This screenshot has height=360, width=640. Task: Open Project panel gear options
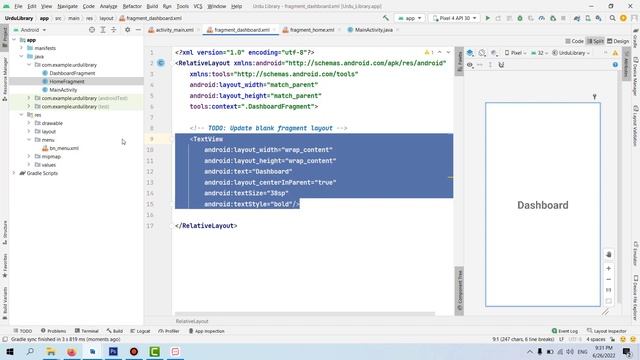(x=127, y=30)
